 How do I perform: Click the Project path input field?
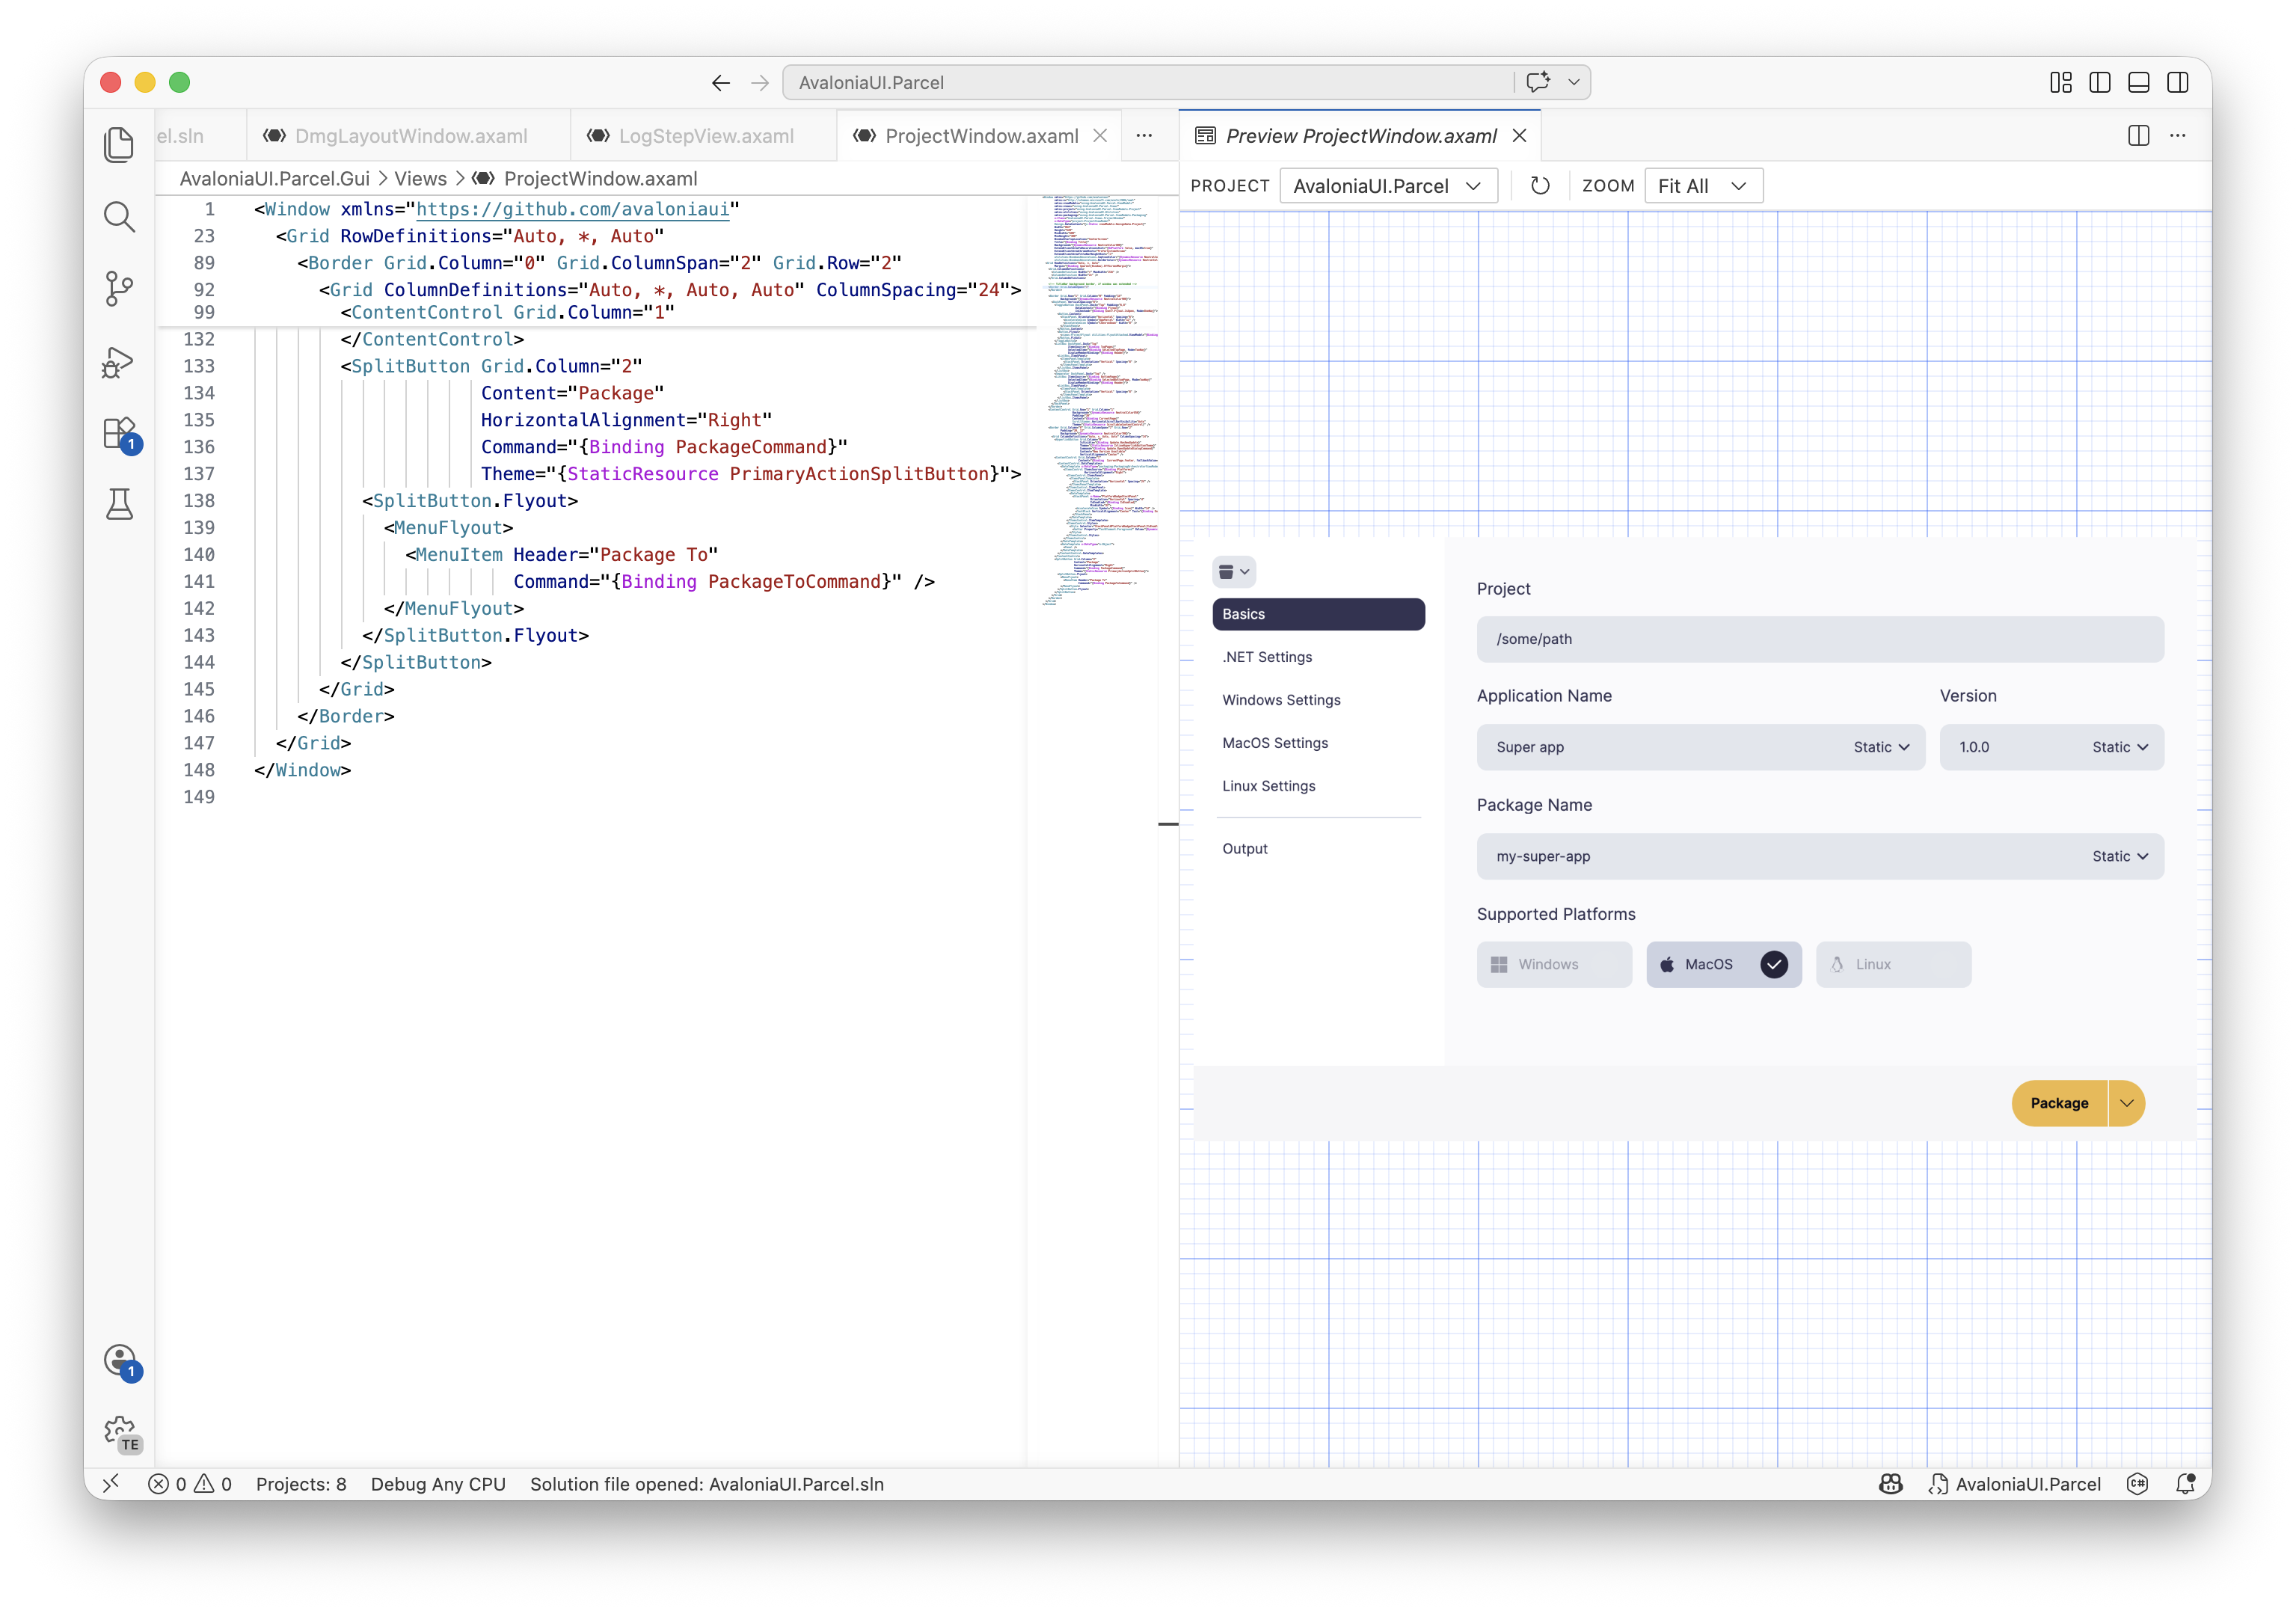[1819, 639]
